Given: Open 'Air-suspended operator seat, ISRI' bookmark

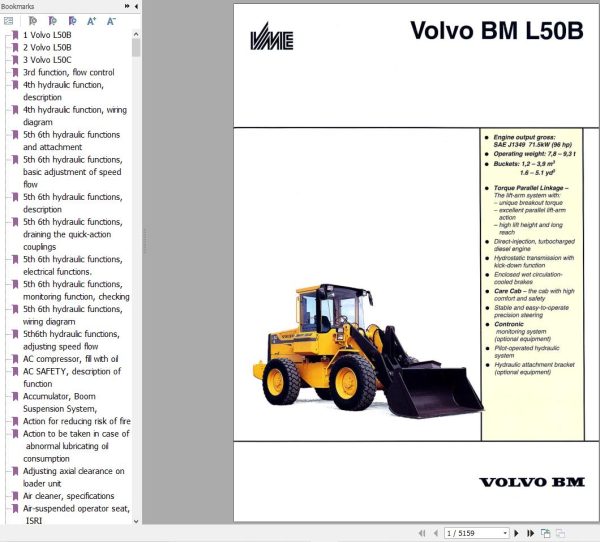Looking at the screenshot, I should 76,514.
